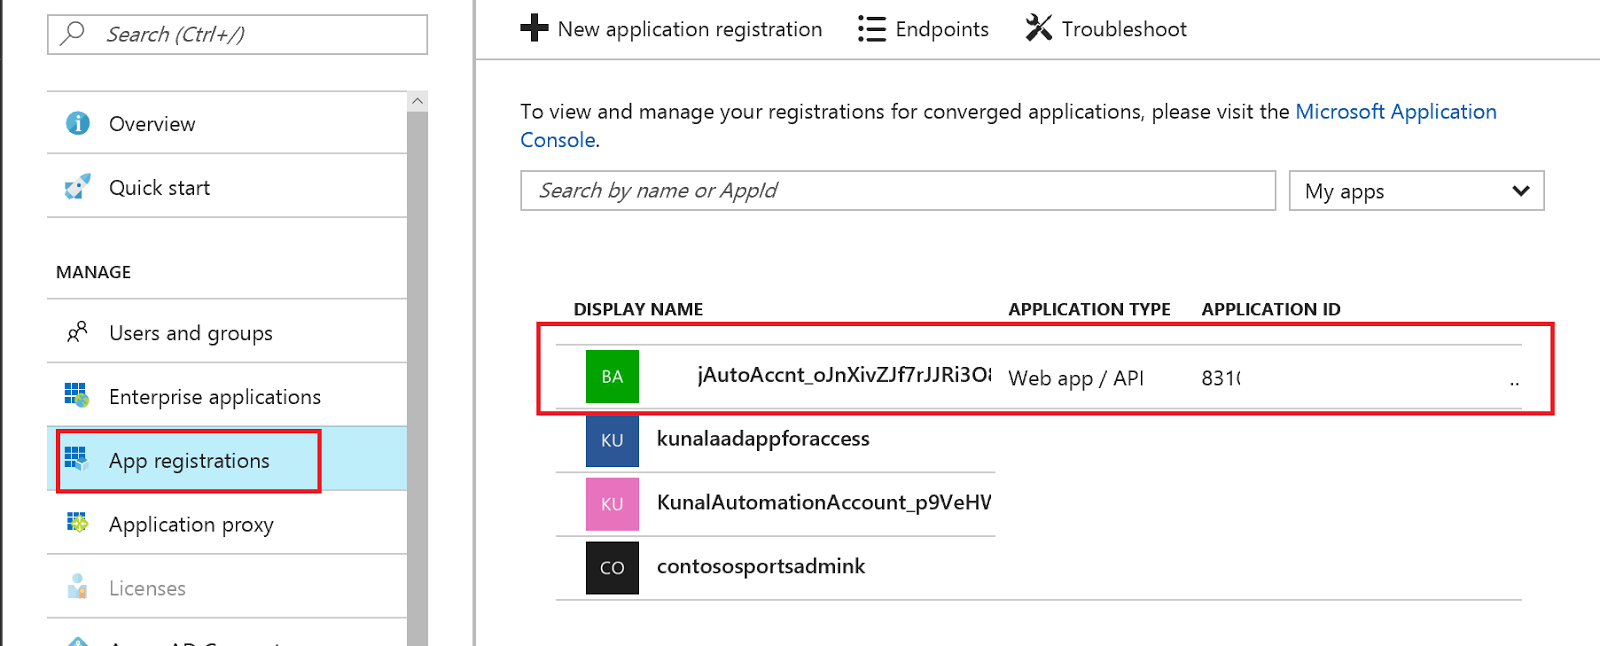Click the Troubleshoot tools icon
The height and width of the screenshot is (646, 1600).
coord(1038,28)
